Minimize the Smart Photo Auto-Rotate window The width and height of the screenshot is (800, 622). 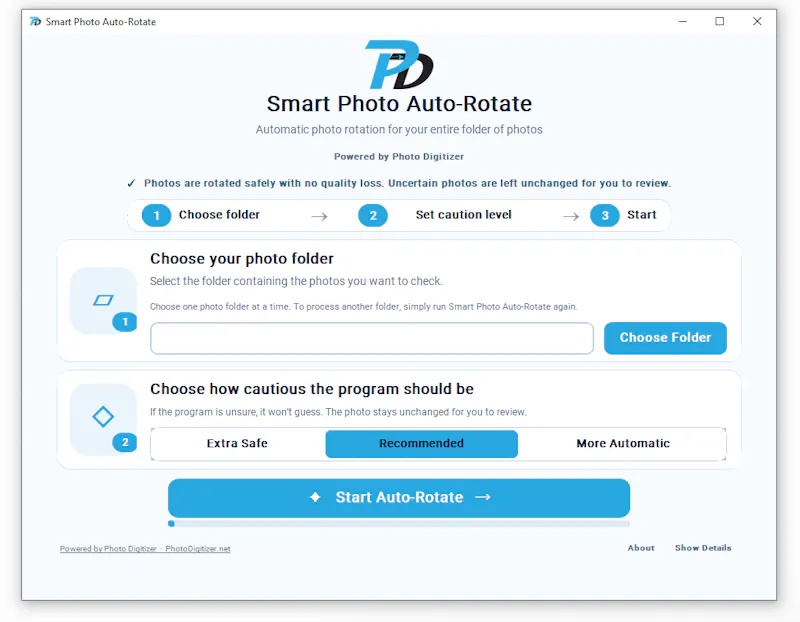pos(683,21)
